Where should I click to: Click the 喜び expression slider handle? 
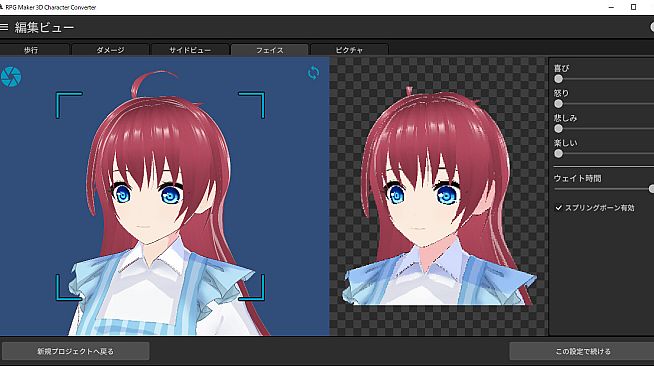558,79
